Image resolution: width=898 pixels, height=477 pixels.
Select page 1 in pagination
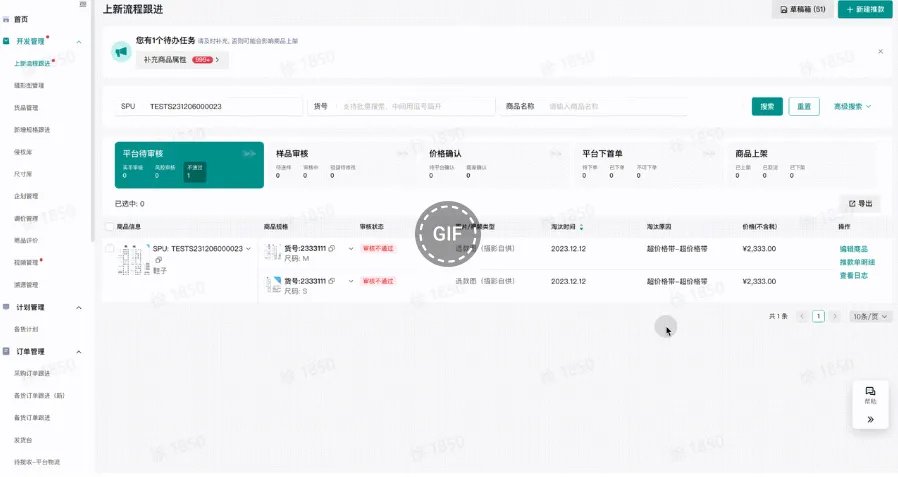tap(818, 316)
